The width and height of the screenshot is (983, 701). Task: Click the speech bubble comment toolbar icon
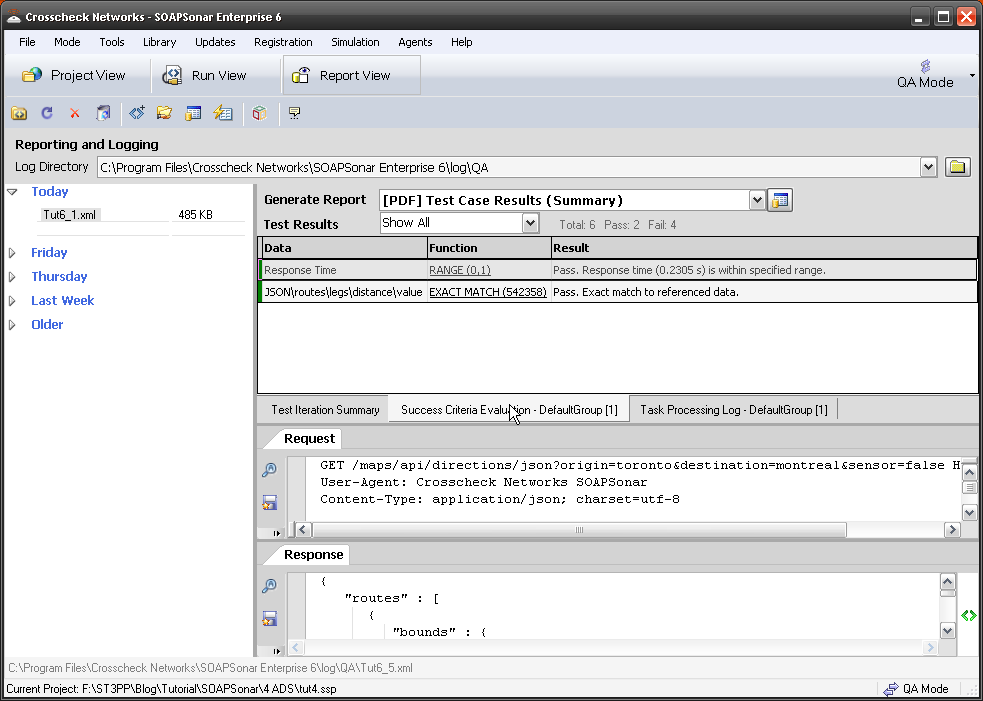pos(294,113)
